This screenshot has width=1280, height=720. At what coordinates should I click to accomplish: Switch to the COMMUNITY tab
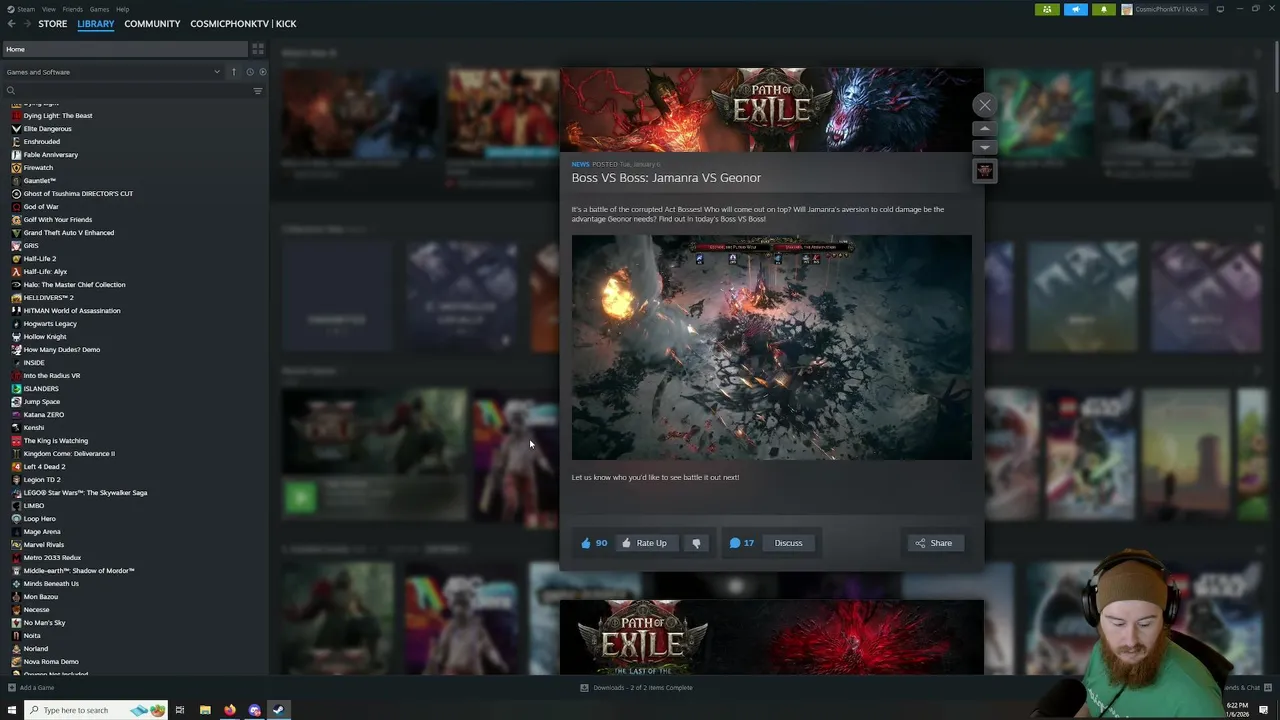click(152, 23)
